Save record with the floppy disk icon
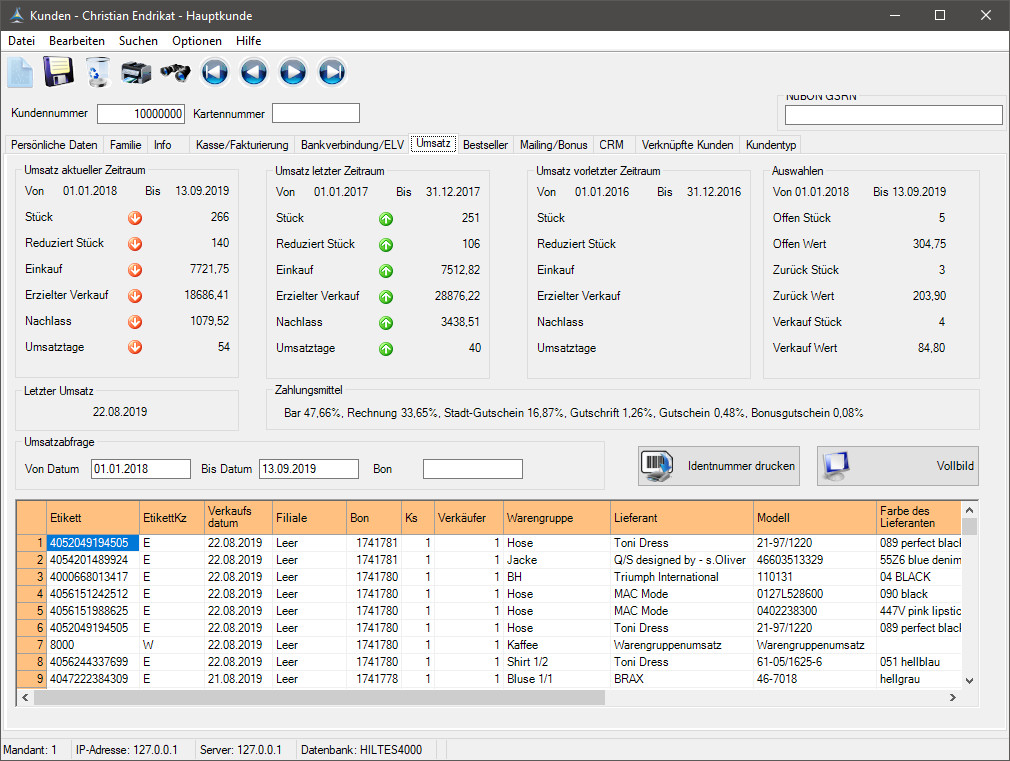 (59, 72)
